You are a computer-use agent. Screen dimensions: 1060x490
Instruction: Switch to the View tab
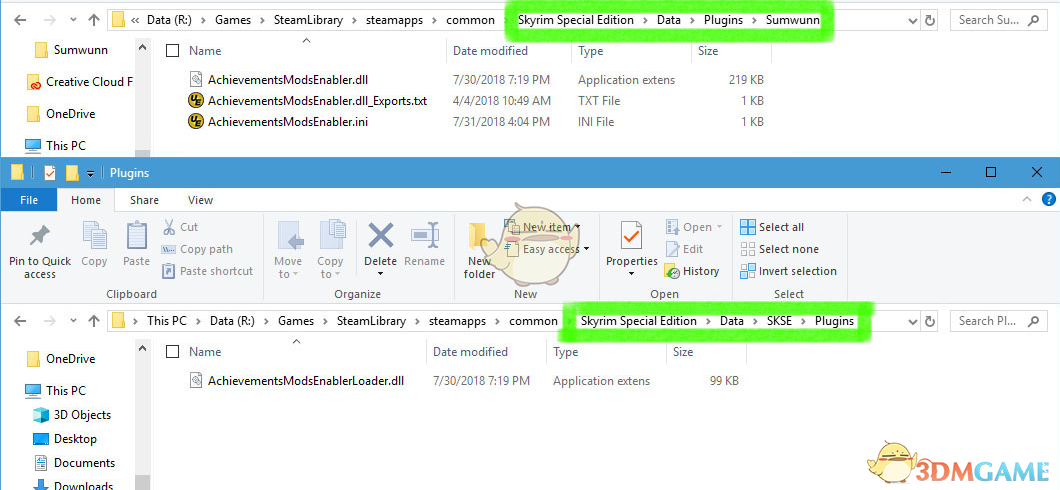pyautogui.click(x=200, y=199)
